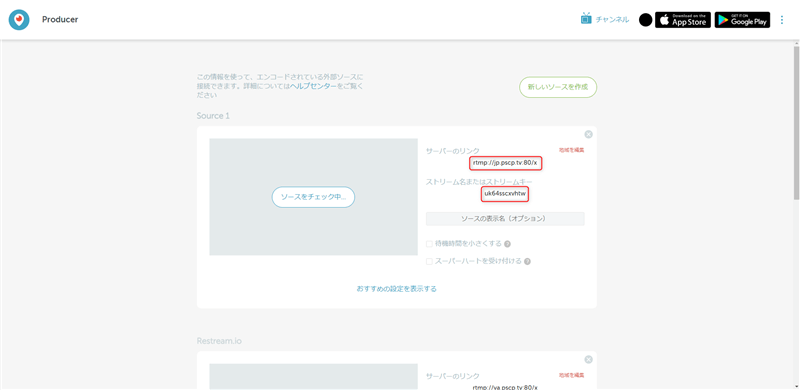
Task: Select Restream.io server URL rtmp://va.pscp.tv:80/x
Action: coord(505,387)
